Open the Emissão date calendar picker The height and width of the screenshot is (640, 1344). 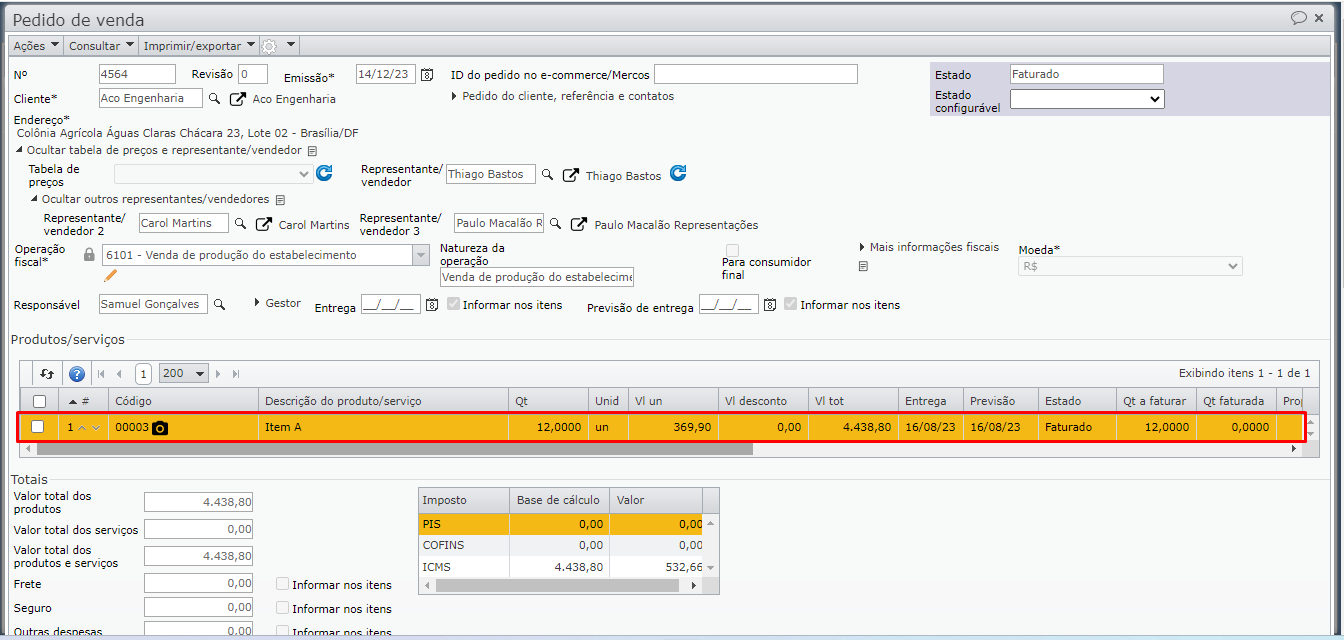pos(427,75)
